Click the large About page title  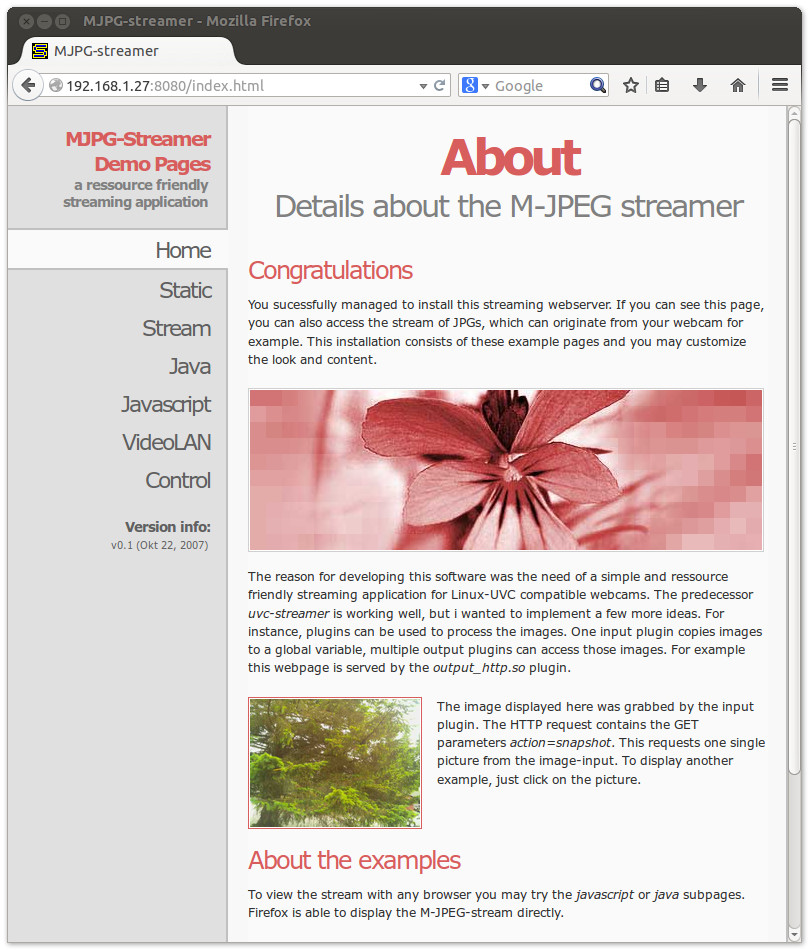(511, 158)
